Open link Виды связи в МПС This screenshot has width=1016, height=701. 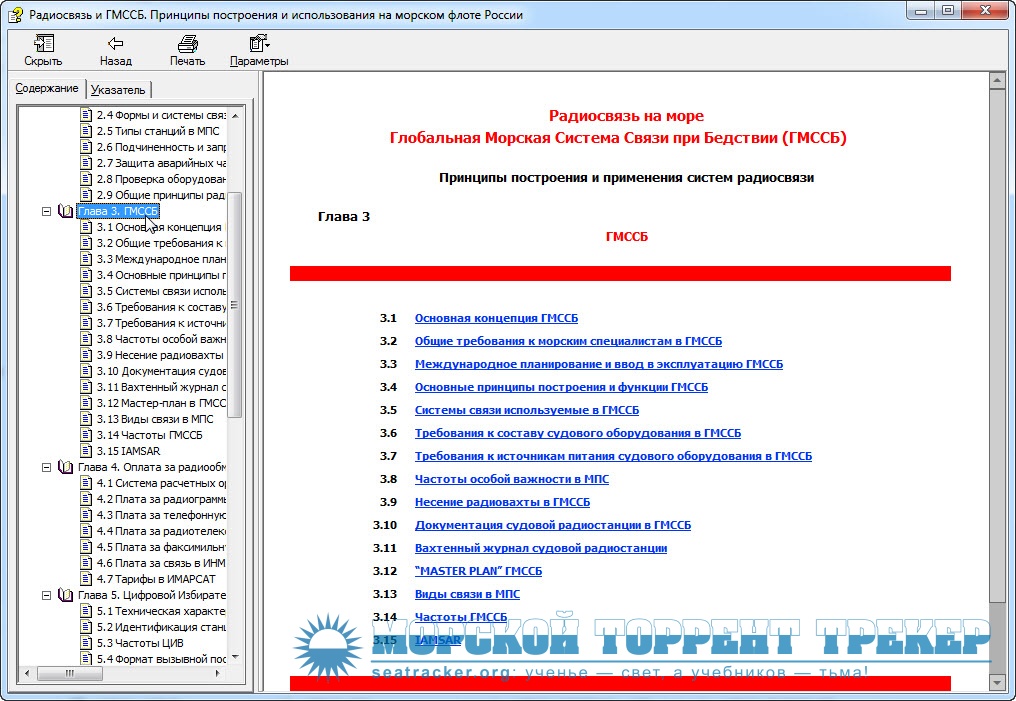(467, 594)
